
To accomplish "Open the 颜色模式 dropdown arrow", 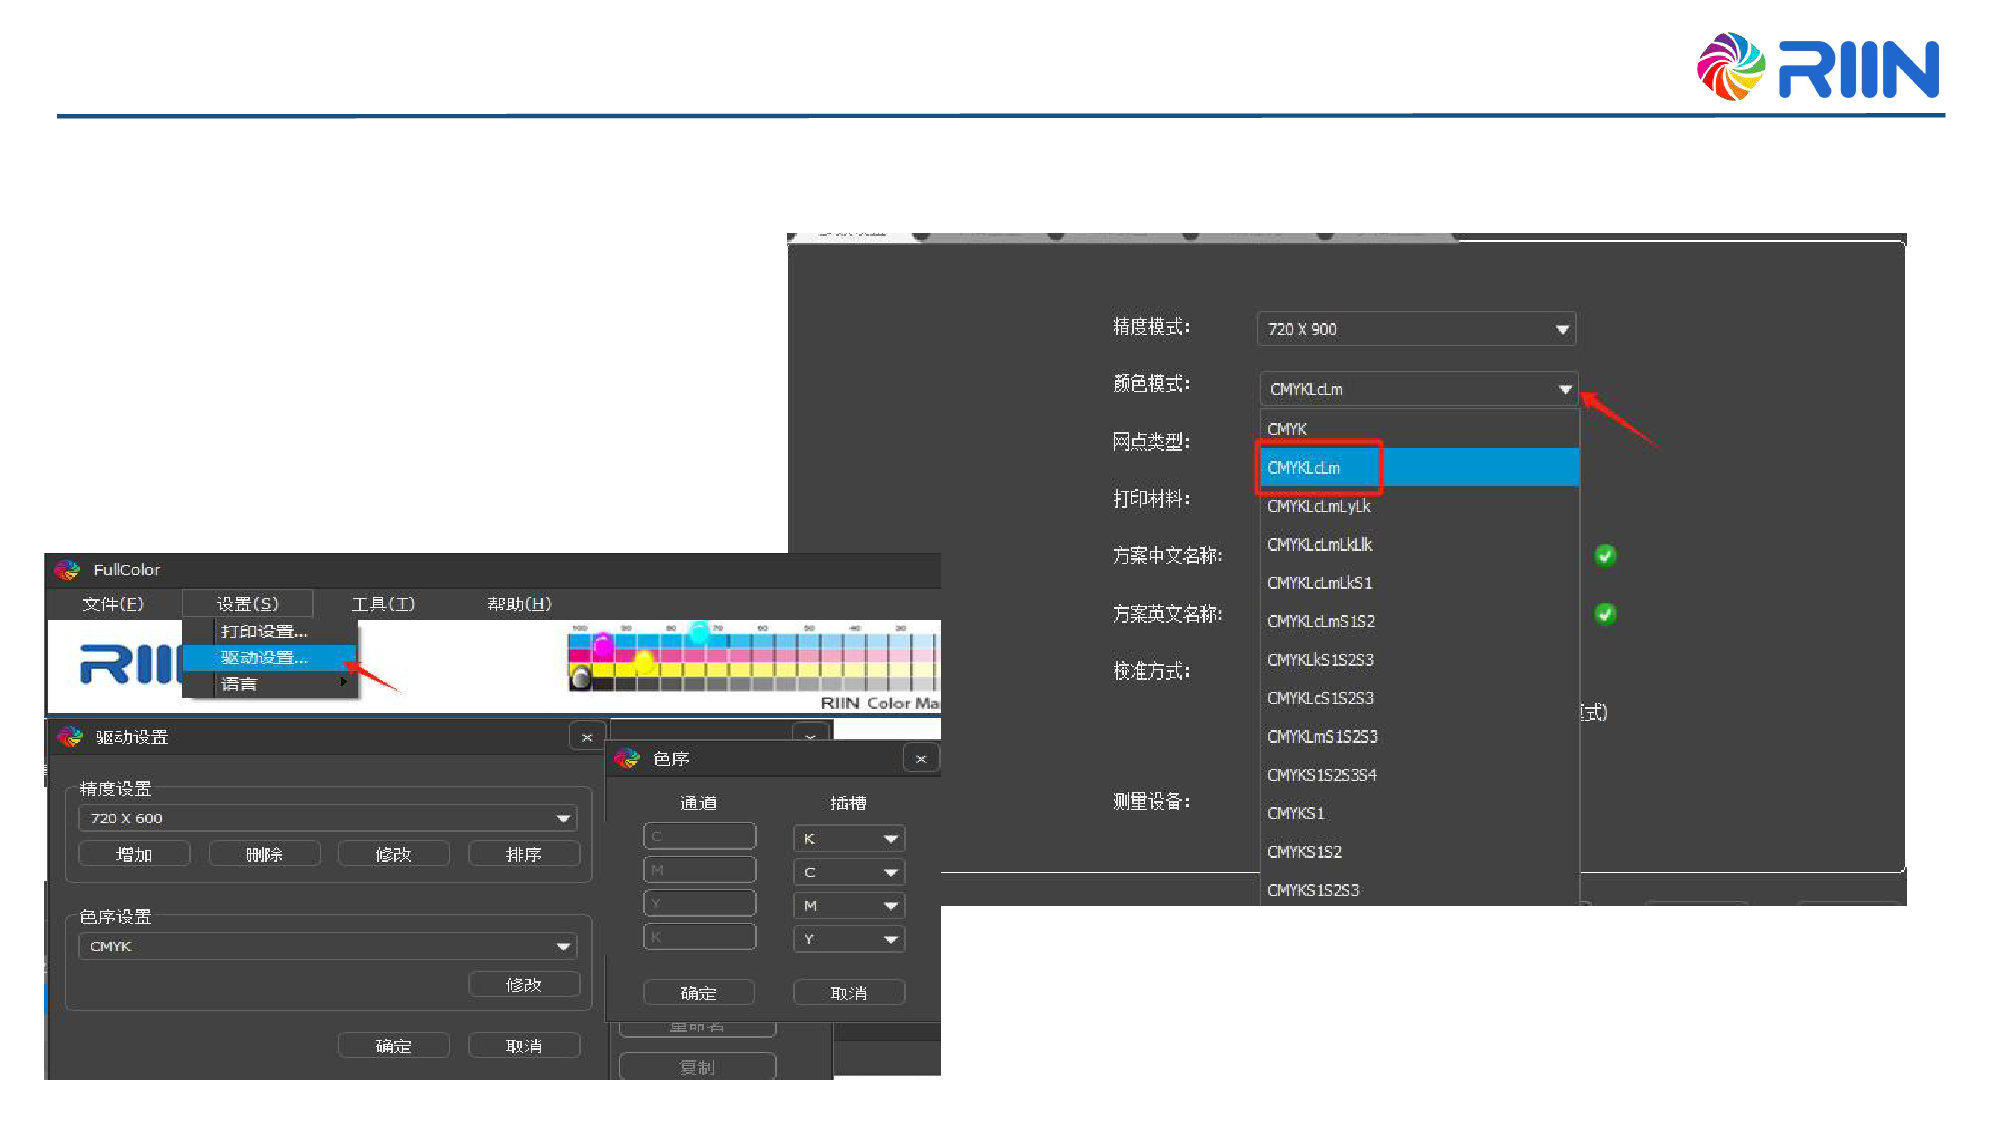I will [1565, 389].
